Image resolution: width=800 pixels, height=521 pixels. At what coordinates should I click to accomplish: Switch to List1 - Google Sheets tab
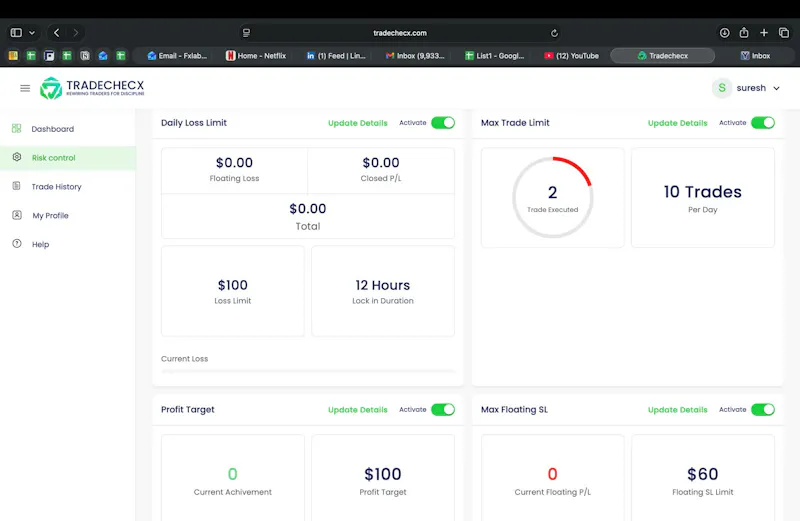pyautogui.click(x=494, y=56)
